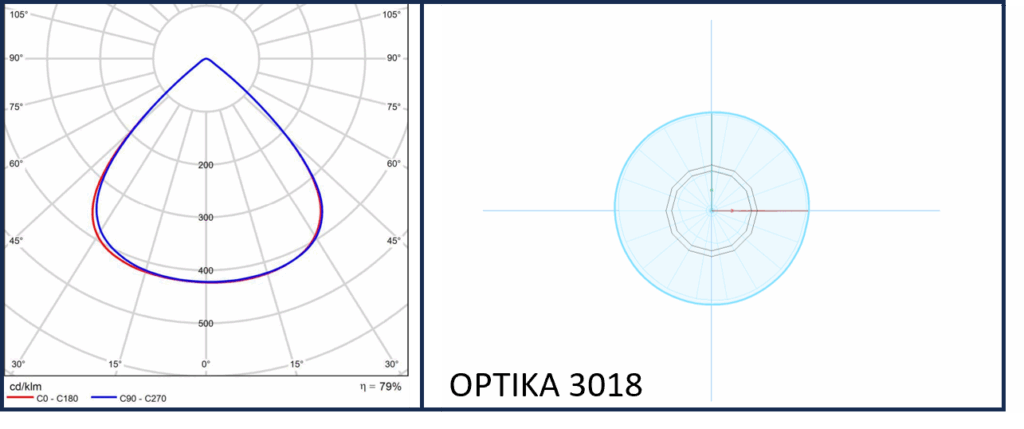Select the C0 - C180 legend label
This screenshot has height=429, width=1024.
coord(59,398)
